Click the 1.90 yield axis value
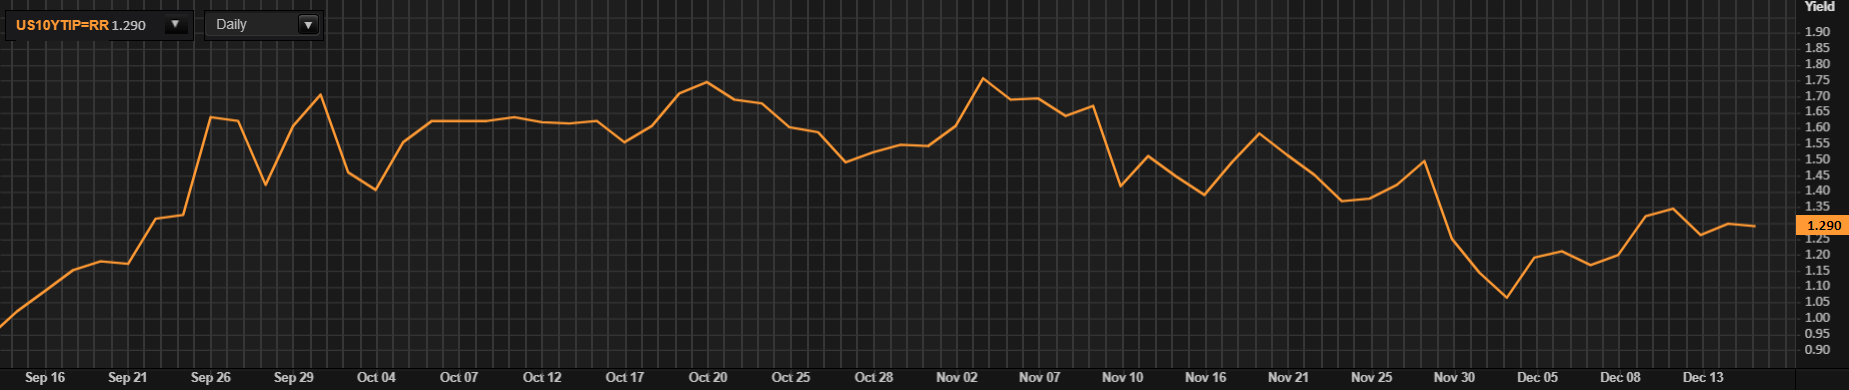The height and width of the screenshot is (390, 1849). (1817, 32)
